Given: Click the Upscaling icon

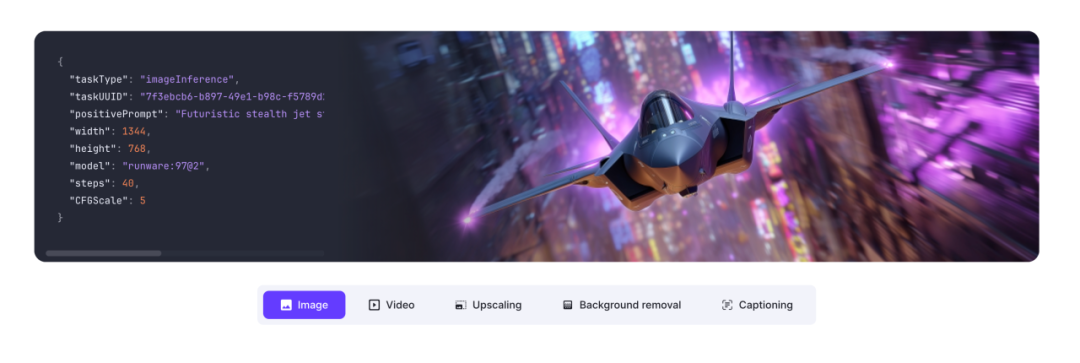Looking at the screenshot, I should tap(461, 305).
